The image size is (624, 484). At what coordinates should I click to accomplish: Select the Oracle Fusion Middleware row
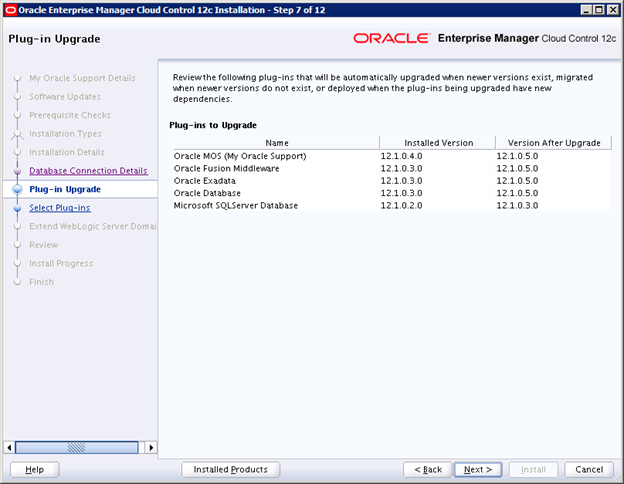(392, 168)
